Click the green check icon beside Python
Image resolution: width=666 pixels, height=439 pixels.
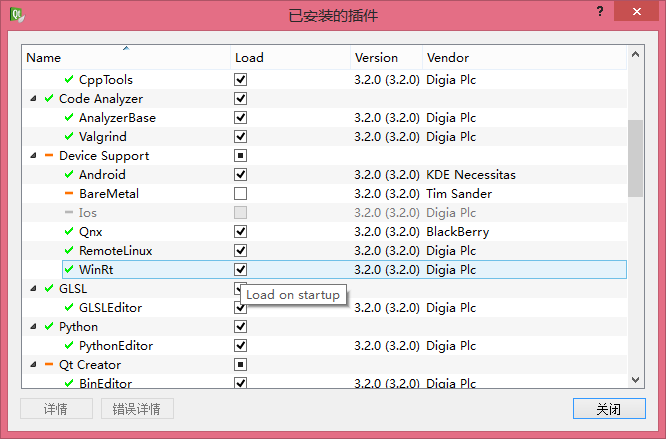(x=49, y=326)
